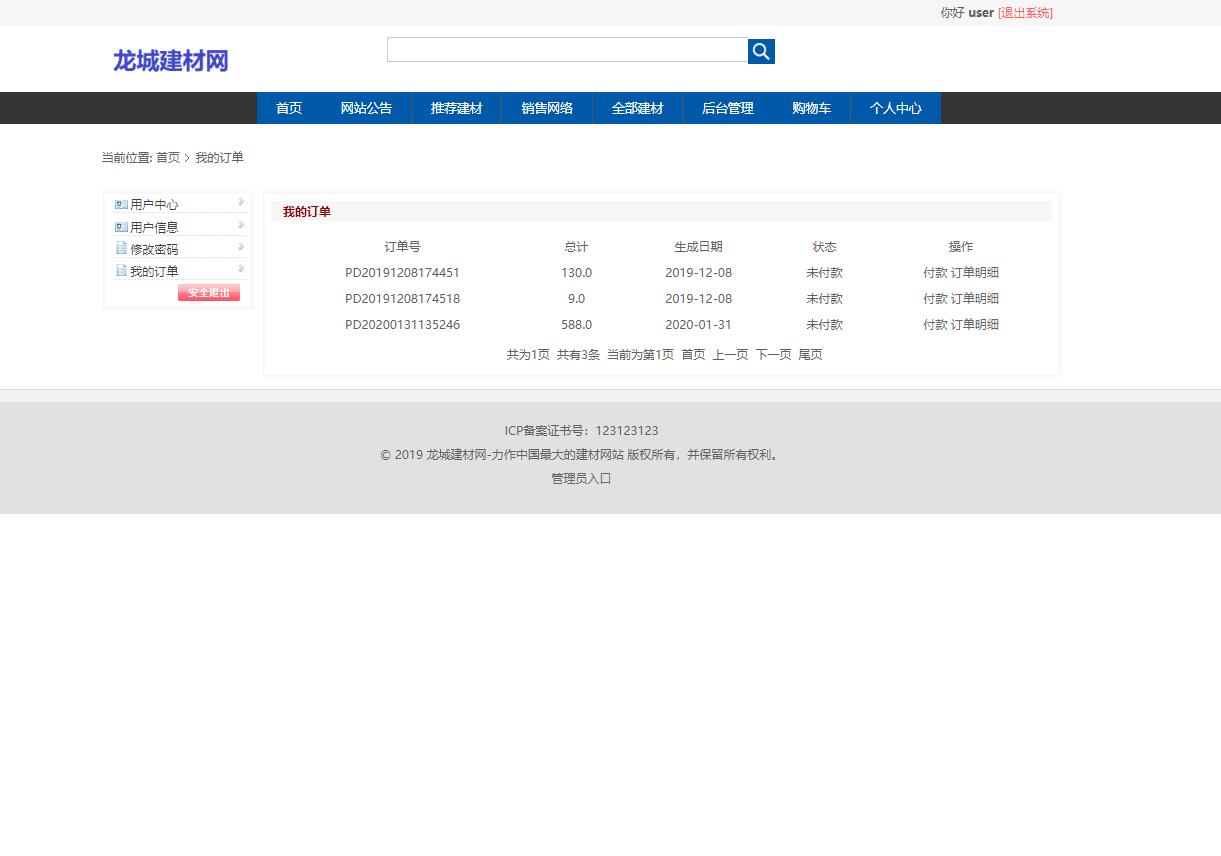Click the 退出系统 link at top right
Viewport: 1221px width, 856px height.
point(1025,12)
